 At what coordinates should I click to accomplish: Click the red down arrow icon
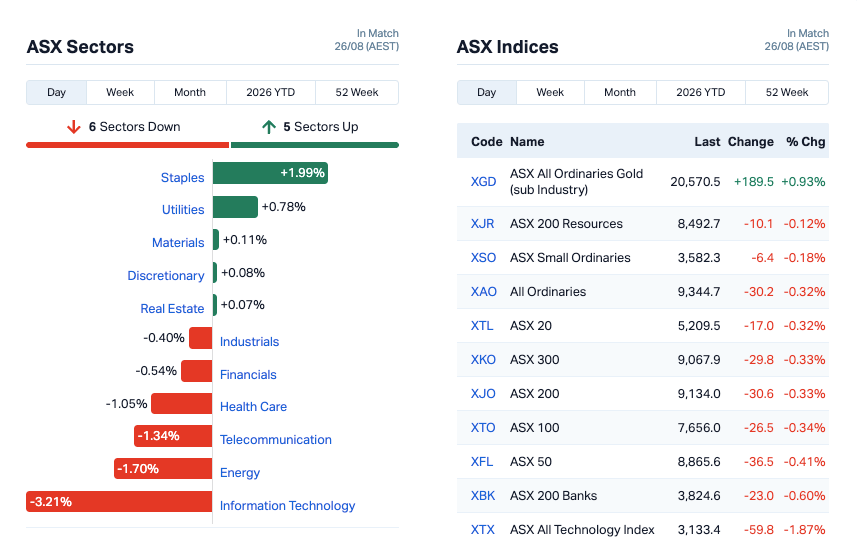pos(74,127)
